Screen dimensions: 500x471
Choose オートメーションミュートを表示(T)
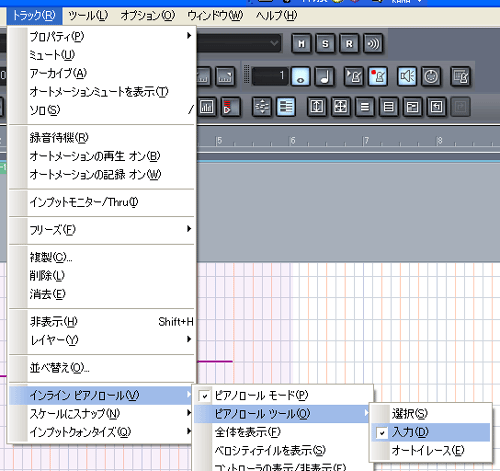[102, 91]
